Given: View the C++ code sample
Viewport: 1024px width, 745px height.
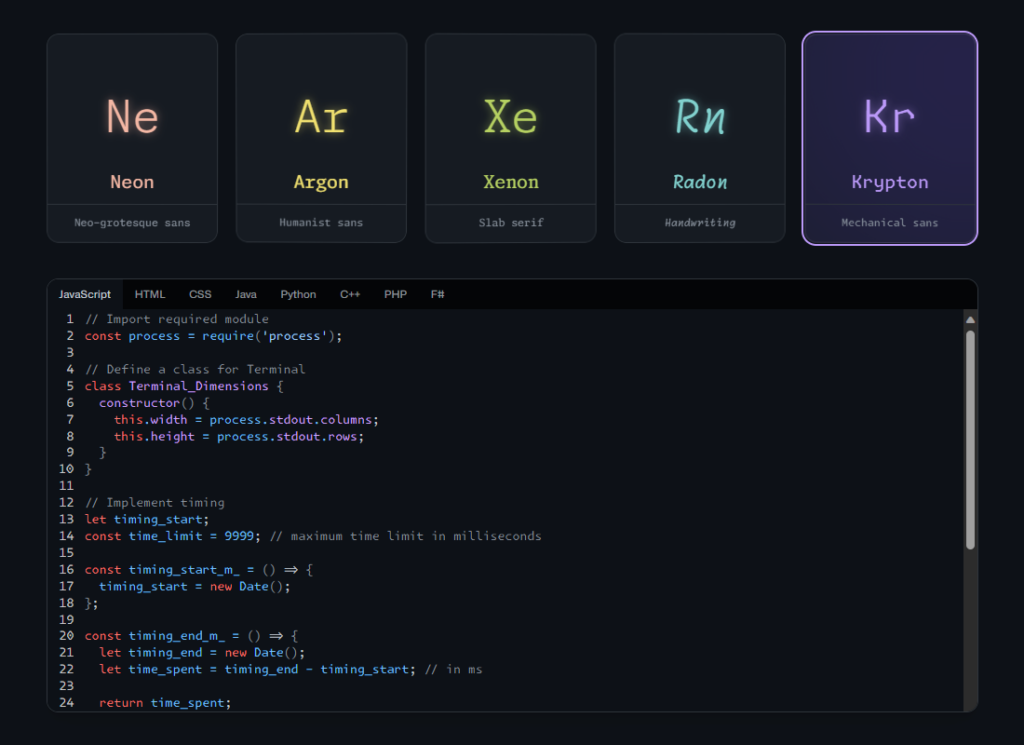Looking at the screenshot, I should [350, 294].
